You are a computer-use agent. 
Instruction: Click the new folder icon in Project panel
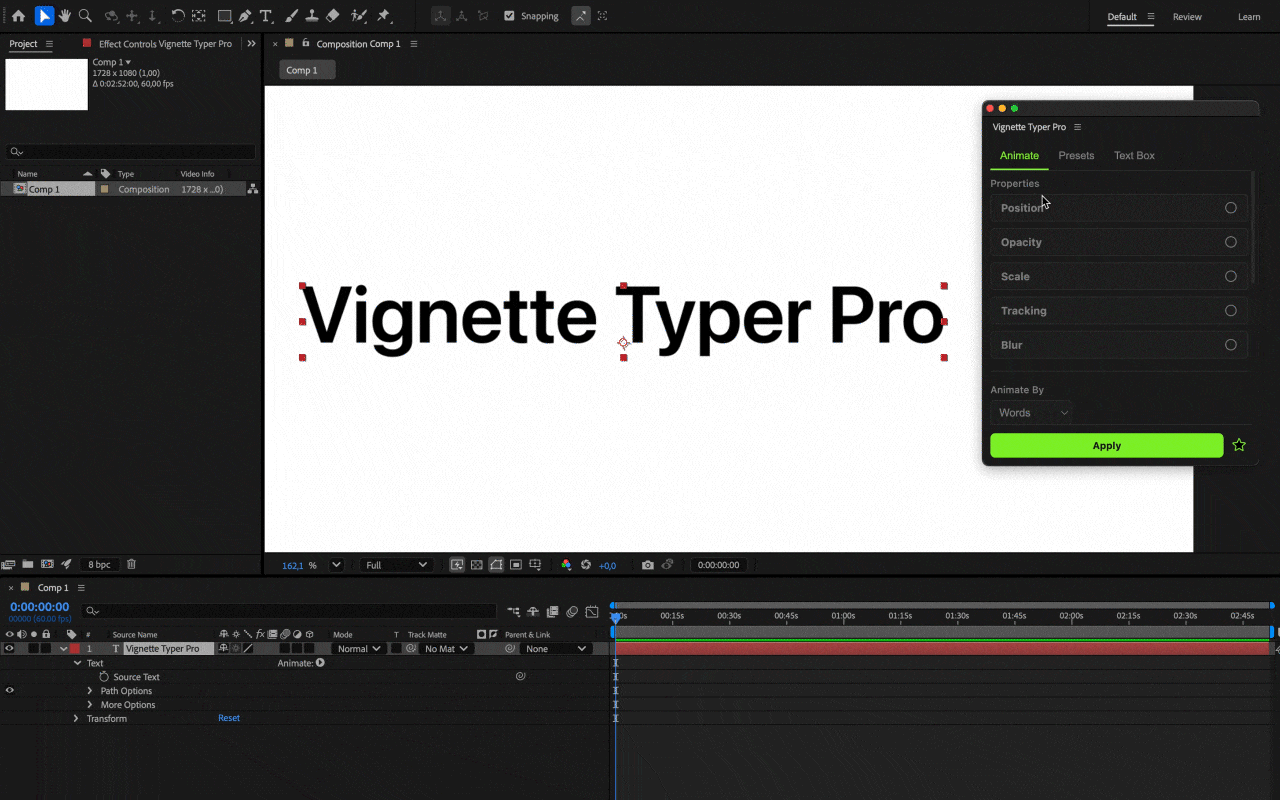[x=28, y=565]
